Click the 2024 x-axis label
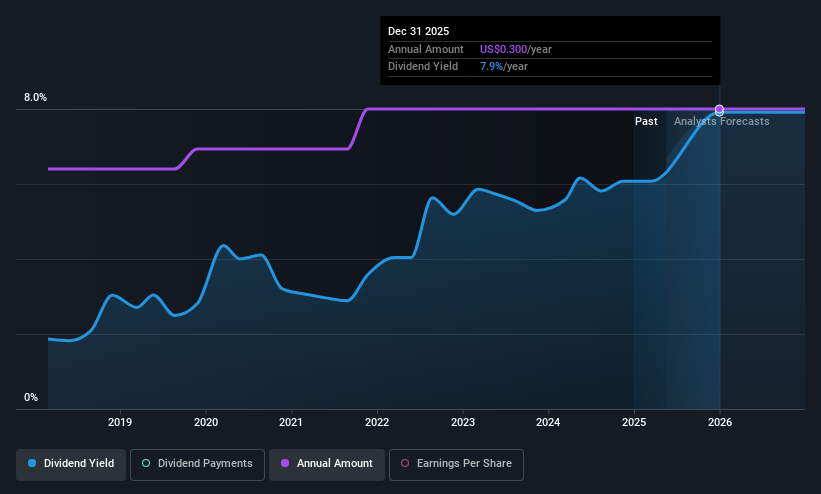 [x=548, y=422]
